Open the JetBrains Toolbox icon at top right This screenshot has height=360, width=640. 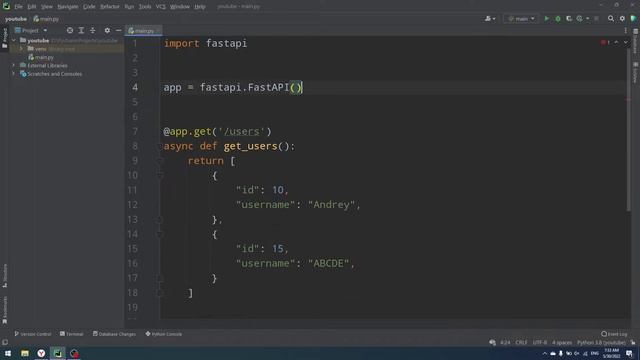[633, 19]
